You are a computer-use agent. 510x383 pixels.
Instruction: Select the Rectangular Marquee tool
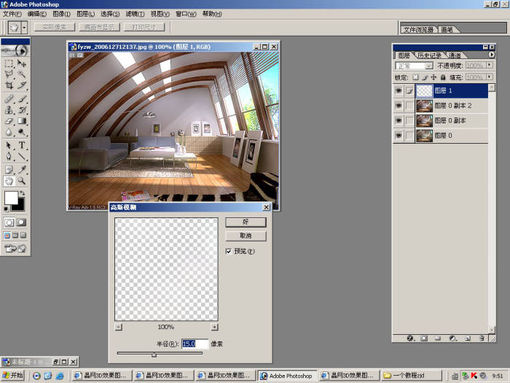coord(9,63)
